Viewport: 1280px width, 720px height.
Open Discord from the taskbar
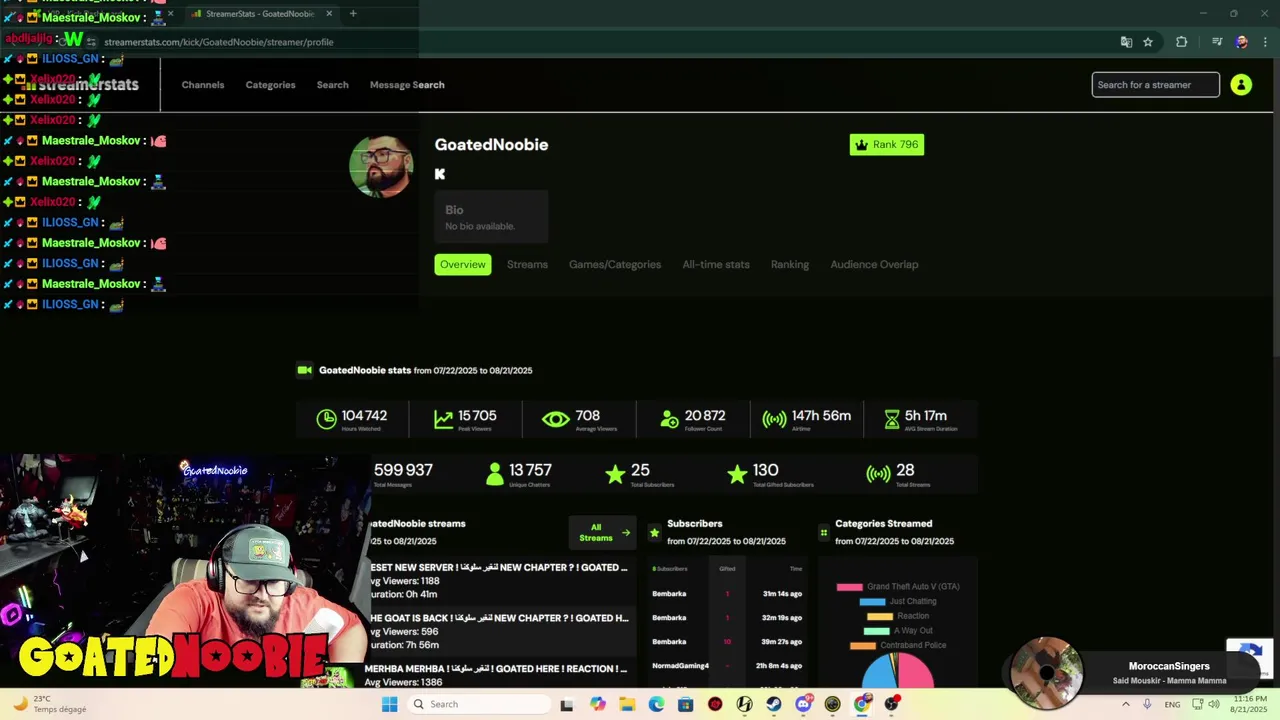pyautogui.click(x=803, y=704)
